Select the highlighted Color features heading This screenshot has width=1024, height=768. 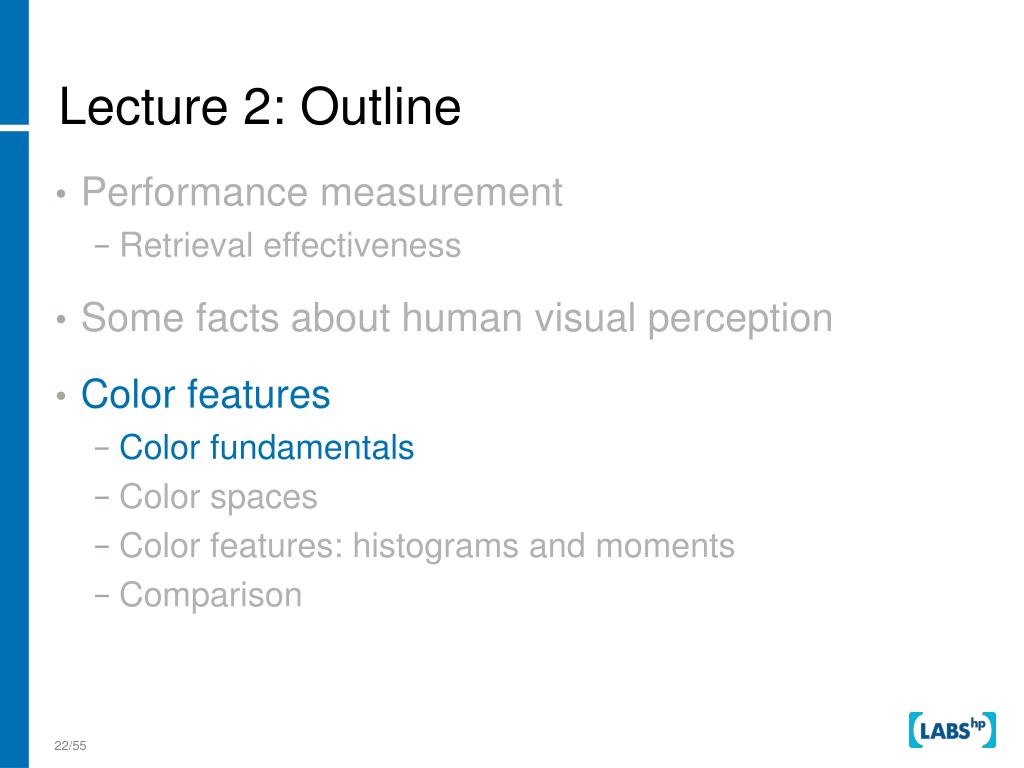tap(206, 394)
